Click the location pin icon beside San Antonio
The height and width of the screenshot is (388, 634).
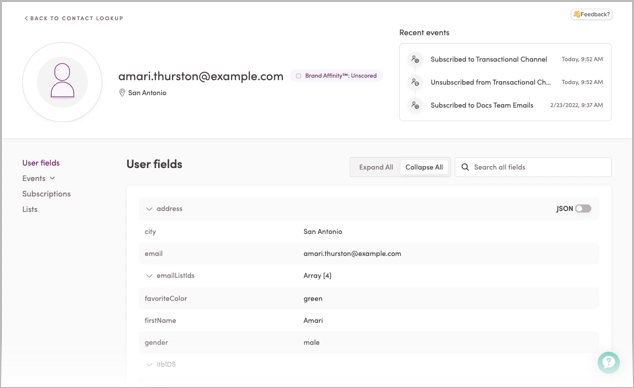(x=122, y=93)
